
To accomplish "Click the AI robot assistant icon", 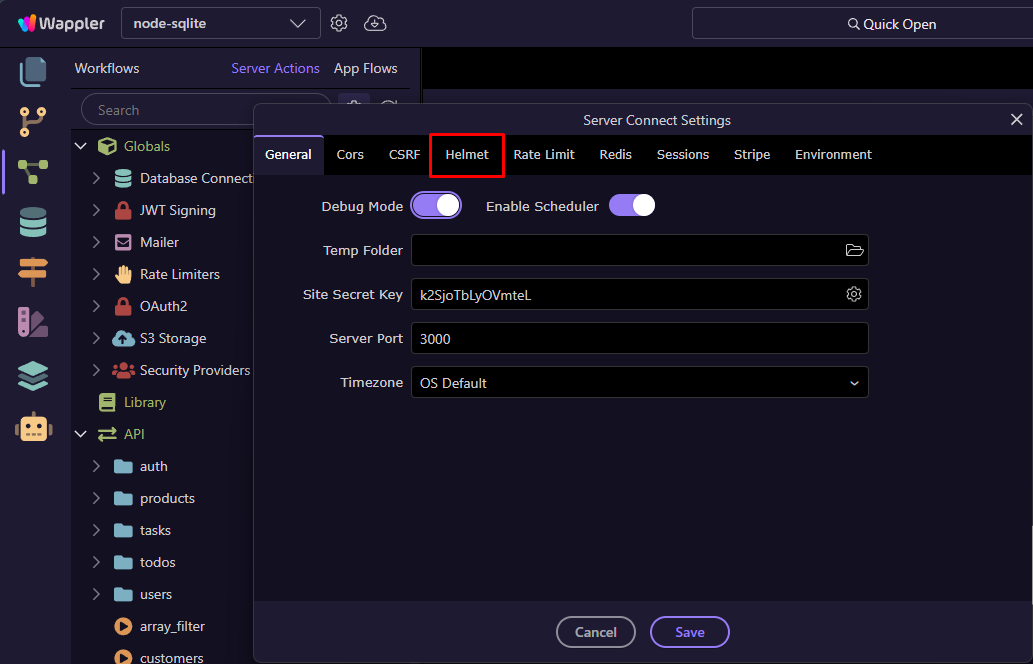I will [x=33, y=428].
